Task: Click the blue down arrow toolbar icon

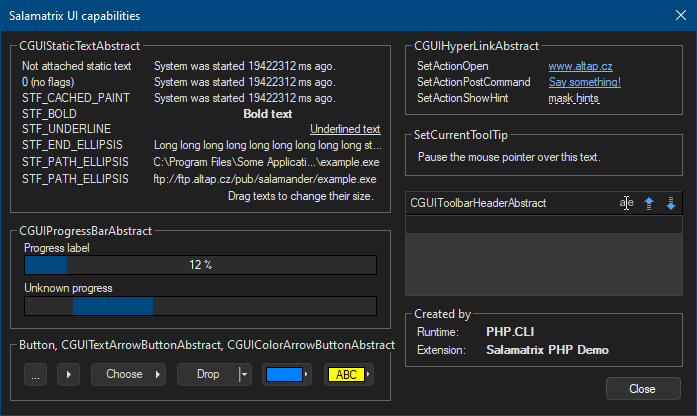Action: (x=671, y=203)
